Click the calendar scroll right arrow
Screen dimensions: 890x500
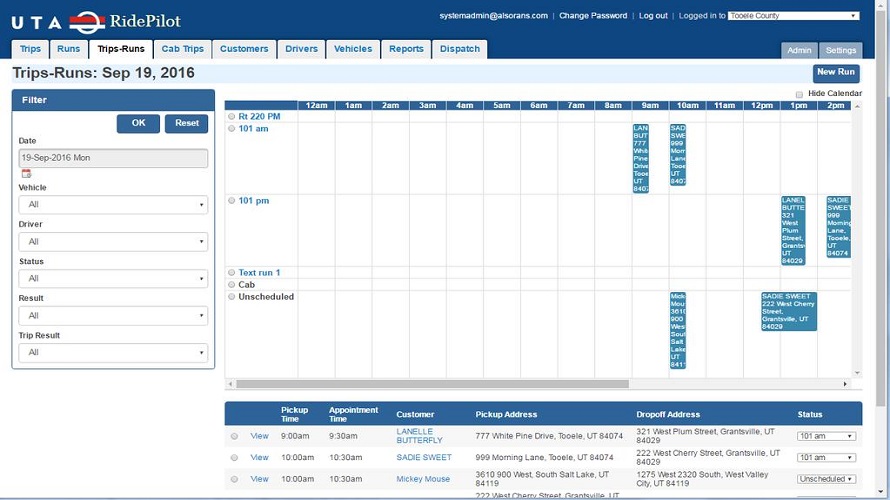click(845, 384)
